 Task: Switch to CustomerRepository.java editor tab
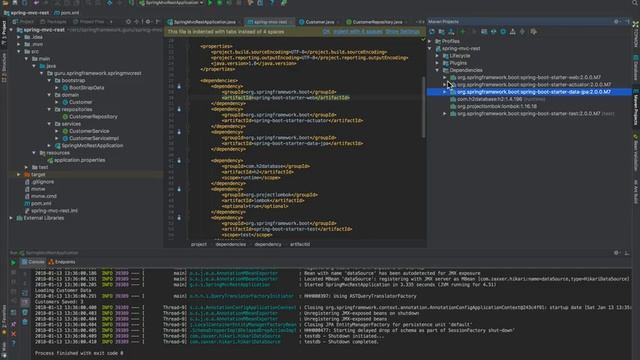[376, 22]
